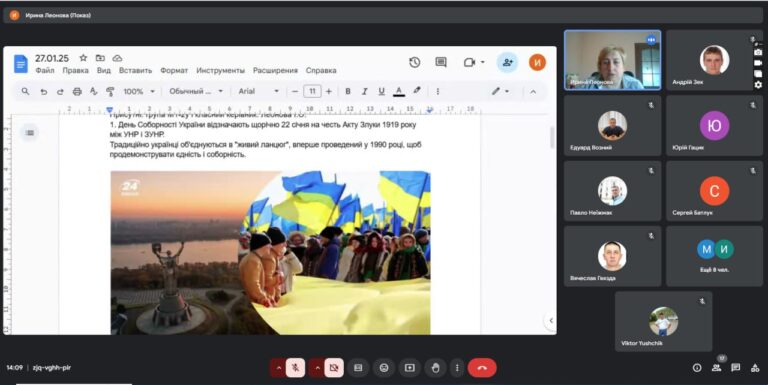Raise hand in the meeting
Screen dimensions: 768x385
pos(435,368)
